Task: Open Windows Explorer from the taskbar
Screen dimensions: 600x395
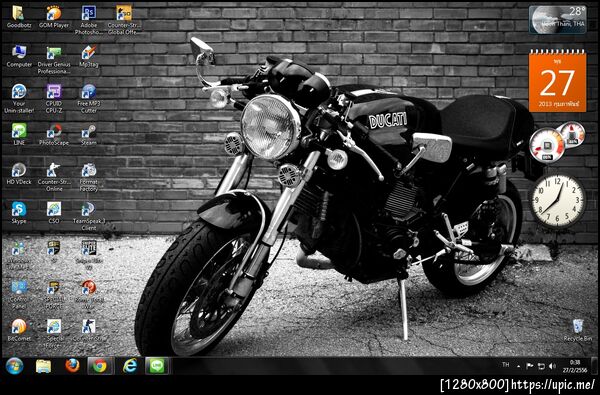Action: click(x=43, y=366)
